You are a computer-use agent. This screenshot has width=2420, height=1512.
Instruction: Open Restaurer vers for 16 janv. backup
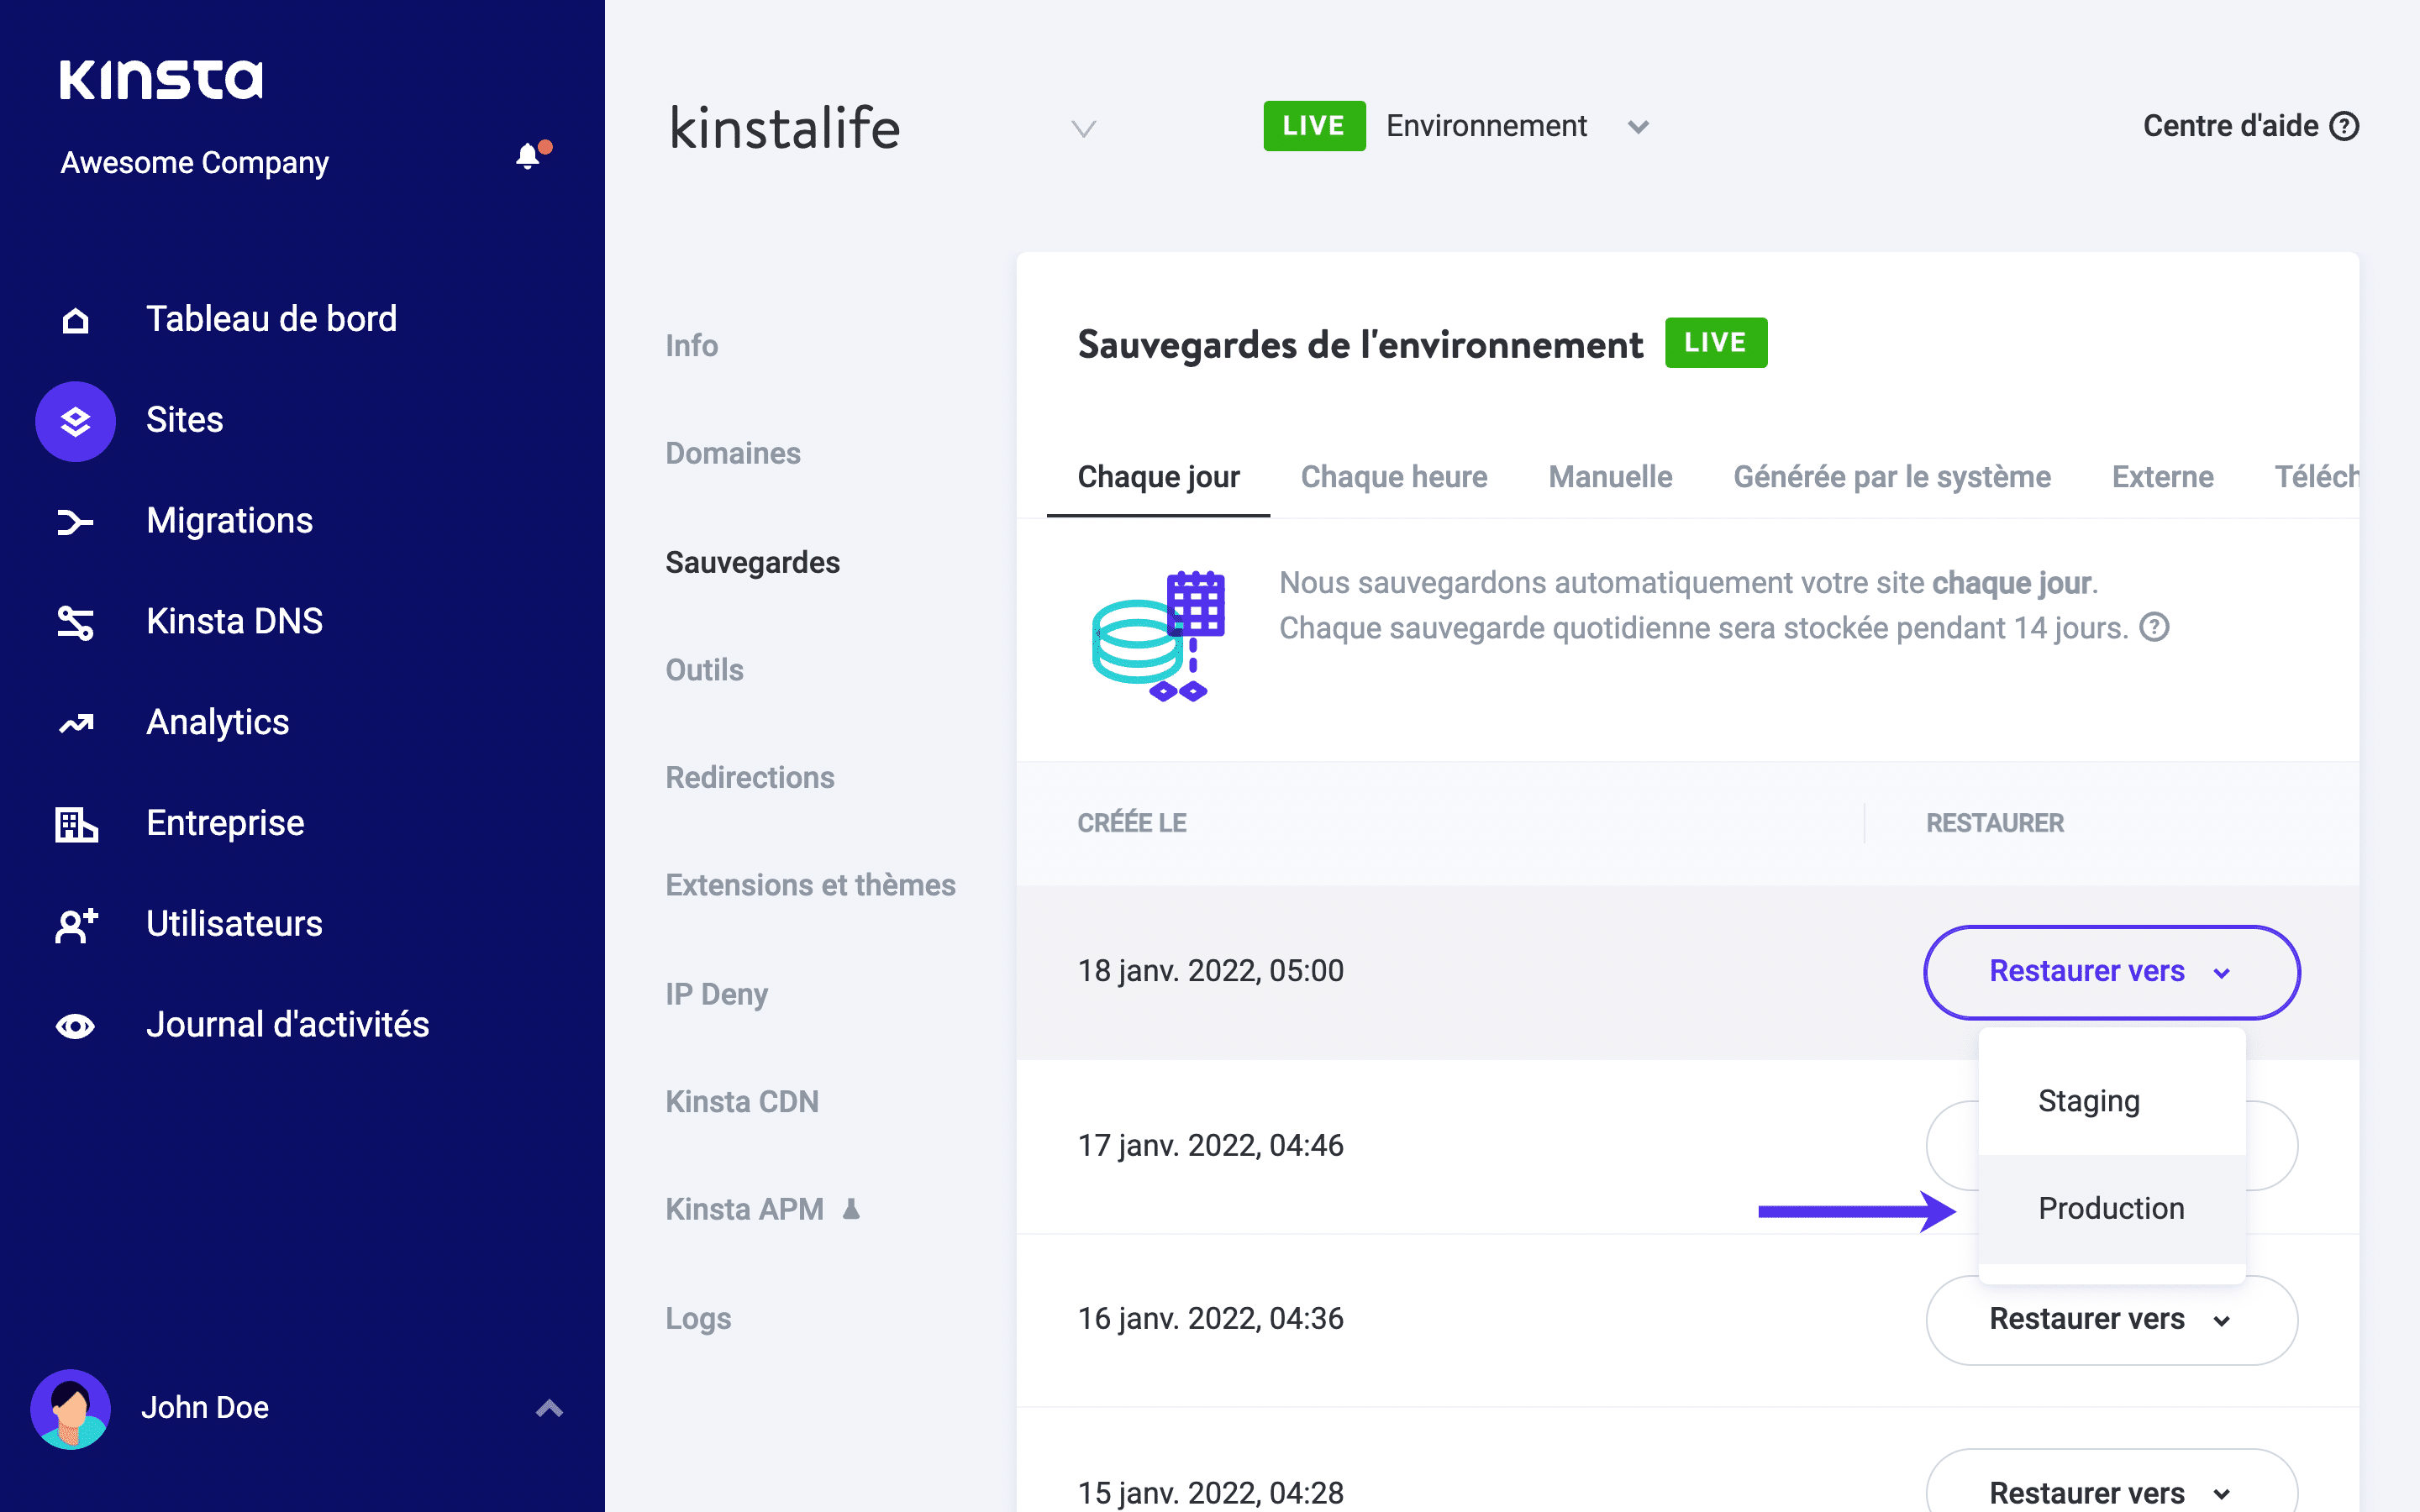coord(2111,1319)
